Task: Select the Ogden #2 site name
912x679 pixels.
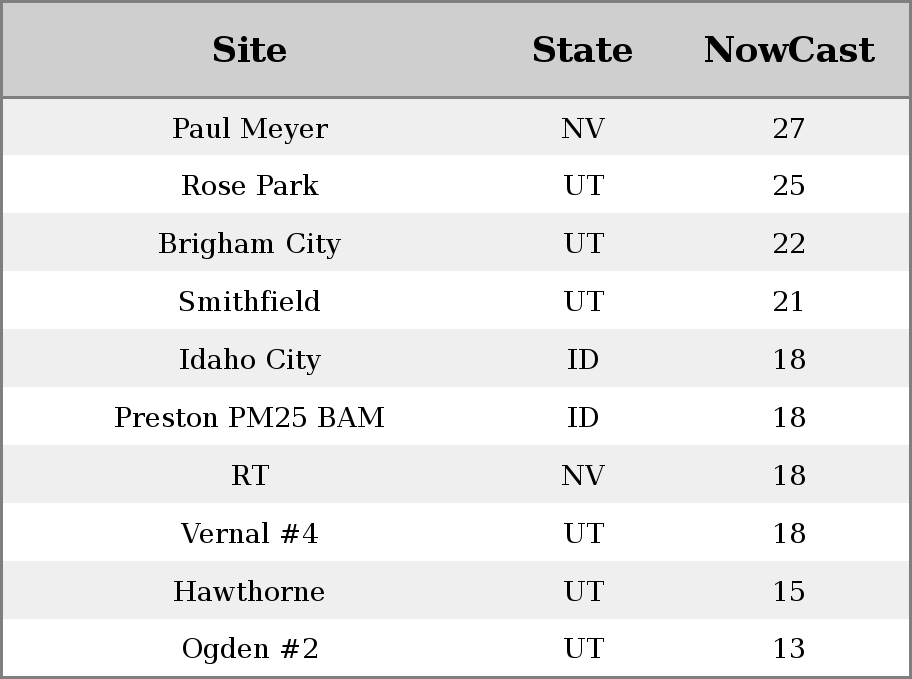Action: tap(250, 649)
